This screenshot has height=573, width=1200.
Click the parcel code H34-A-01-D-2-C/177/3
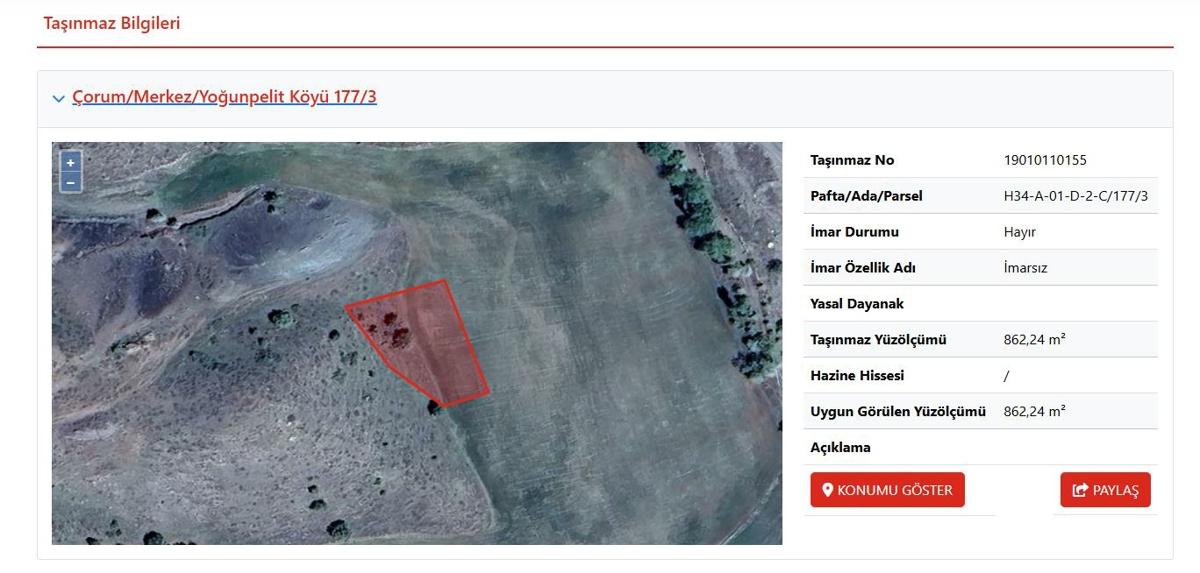(1076, 196)
